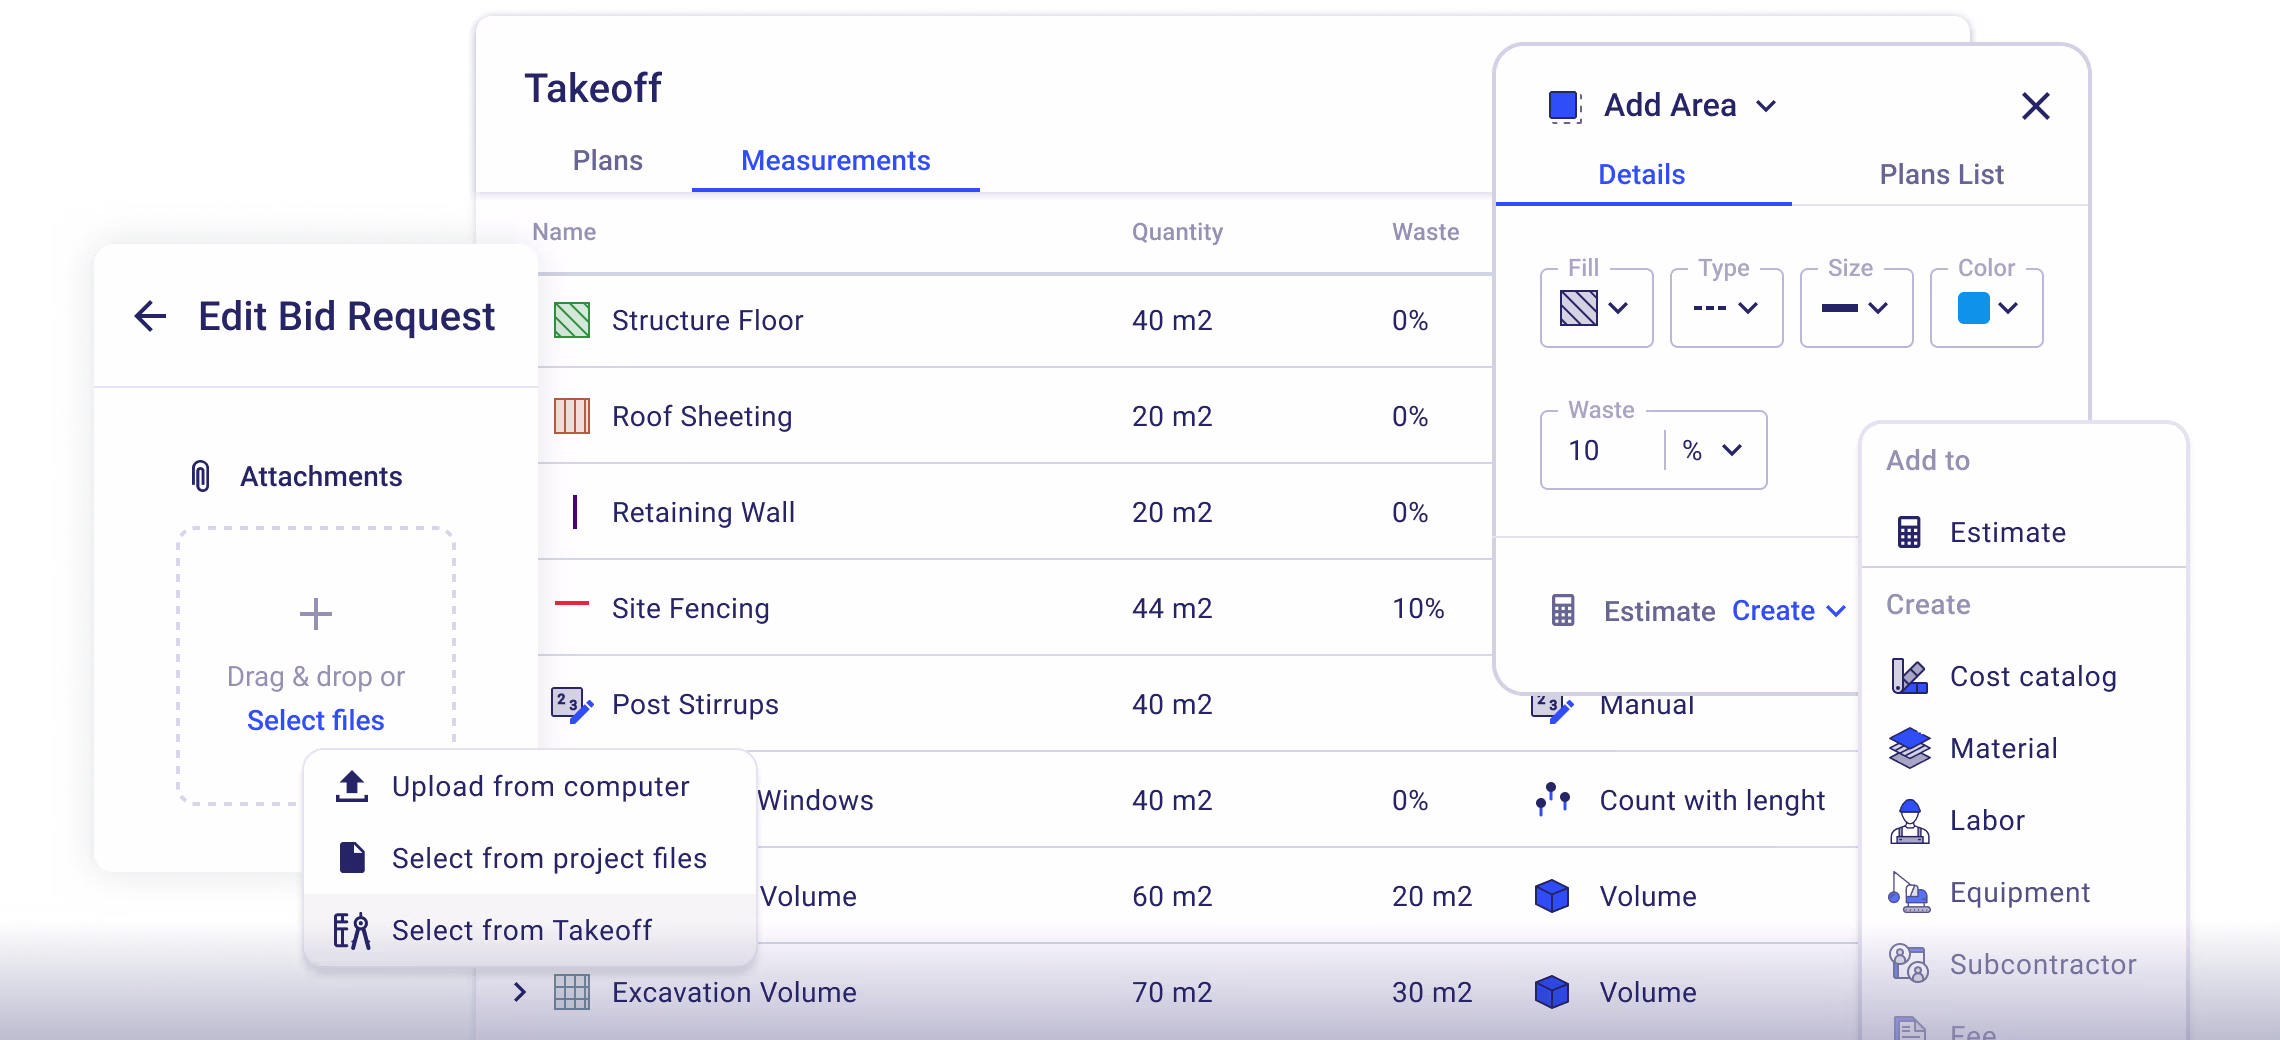Choose Select from Takeoff
Image resolution: width=2280 pixels, height=1040 pixels.
click(530, 930)
